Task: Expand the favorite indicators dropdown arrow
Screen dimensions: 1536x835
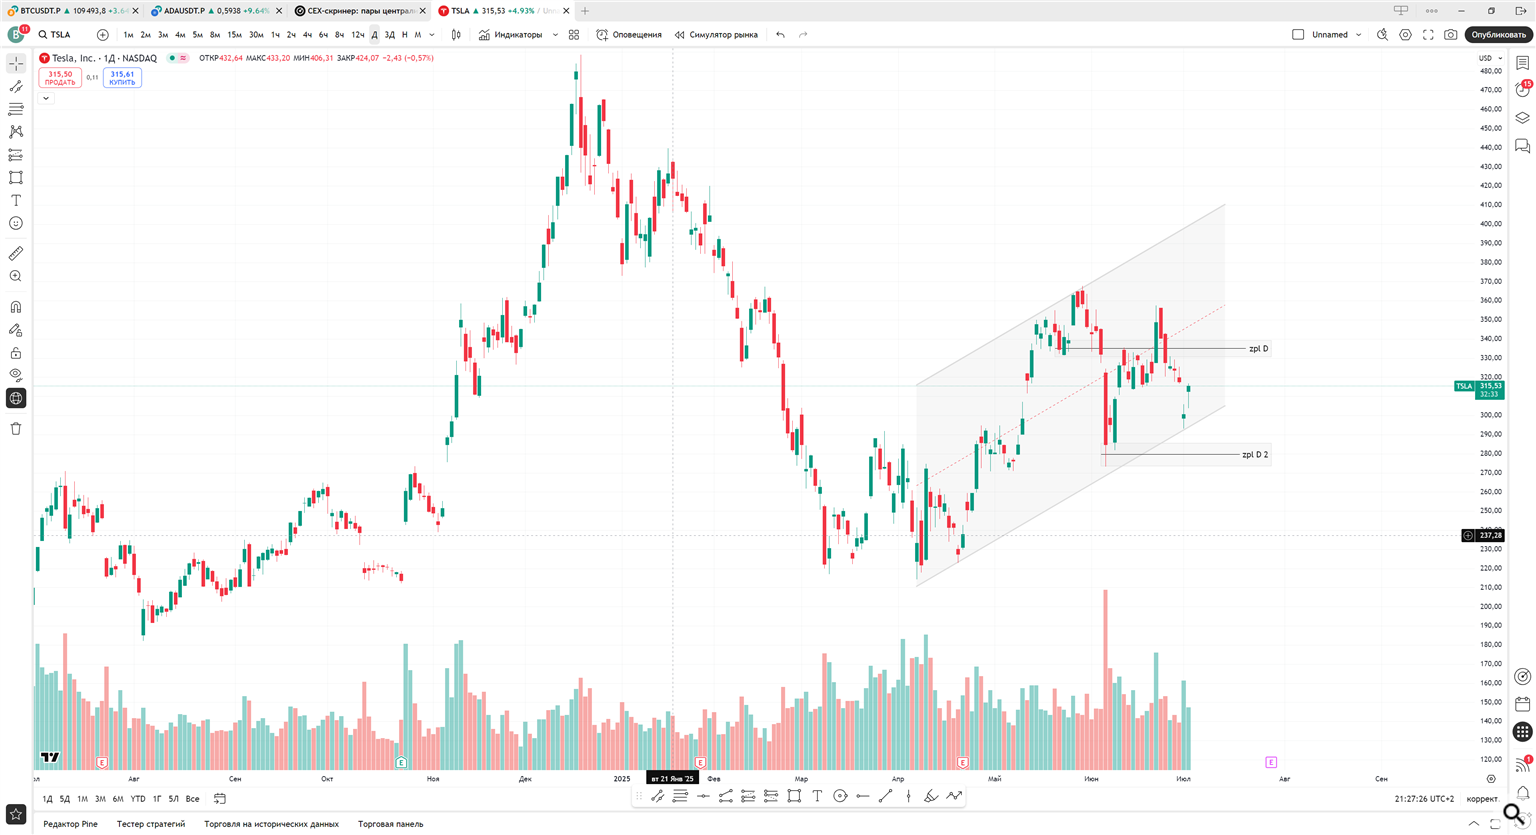Action: [x=555, y=35]
